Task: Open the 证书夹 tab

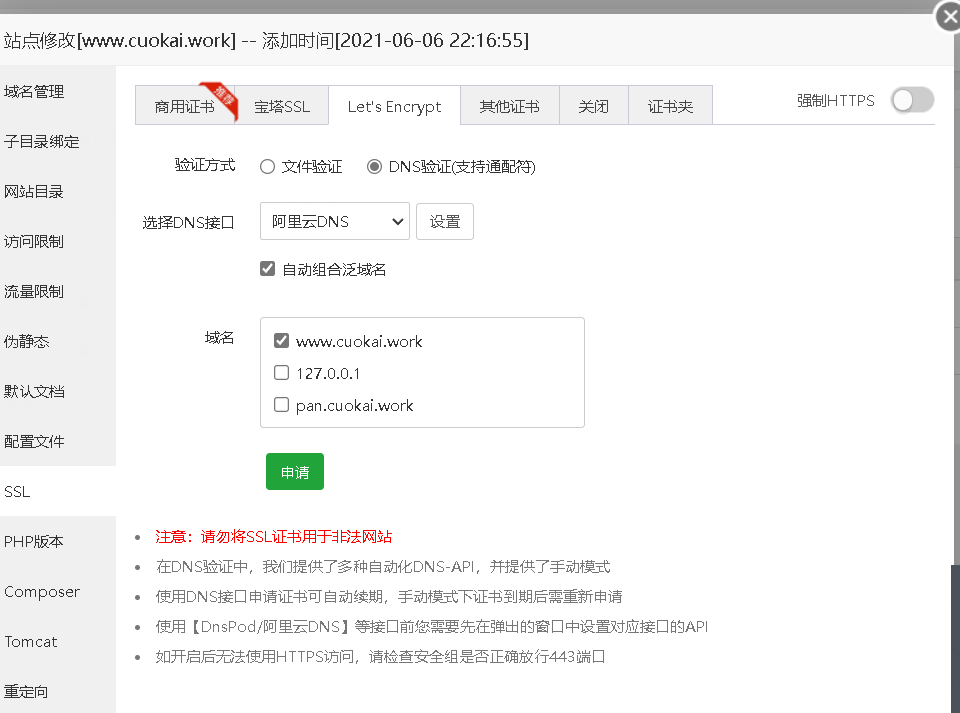Action: pyautogui.click(x=670, y=104)
